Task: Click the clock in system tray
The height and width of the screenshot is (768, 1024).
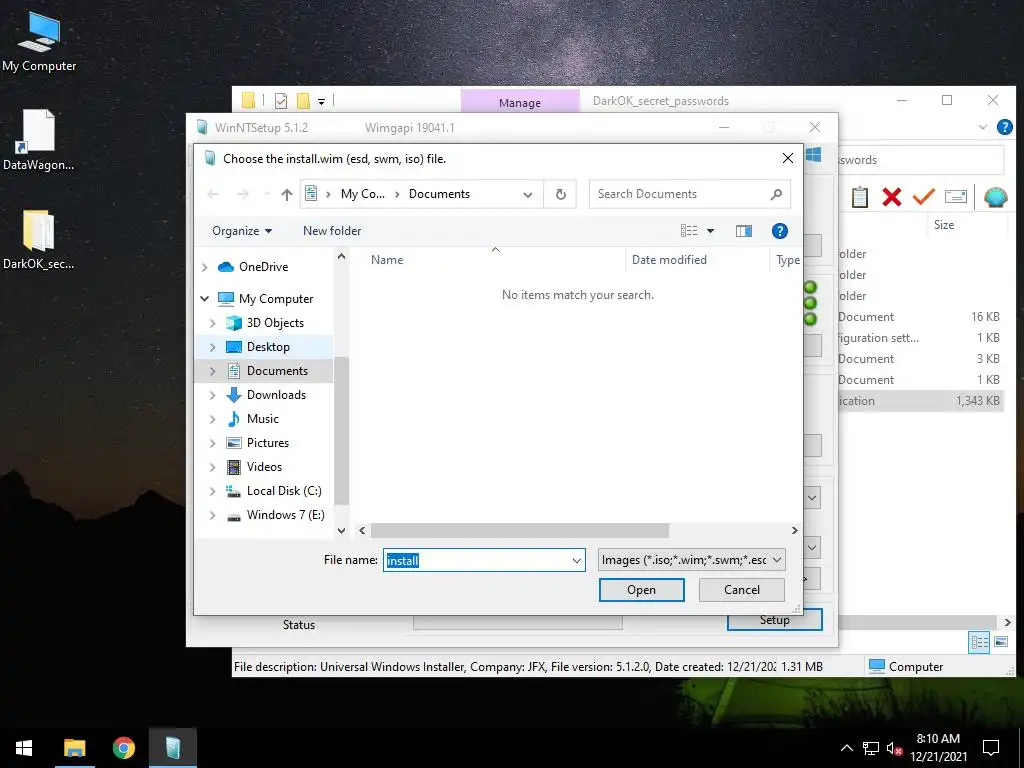Action: (x=938, y=748)
